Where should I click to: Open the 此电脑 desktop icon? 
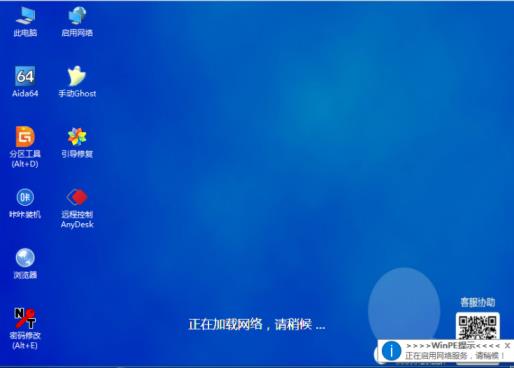pyautogui.click(x=25, y=22)
